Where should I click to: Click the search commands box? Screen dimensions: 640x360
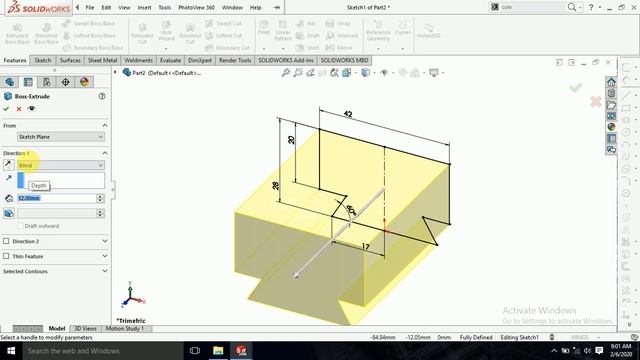pos(533,7)
